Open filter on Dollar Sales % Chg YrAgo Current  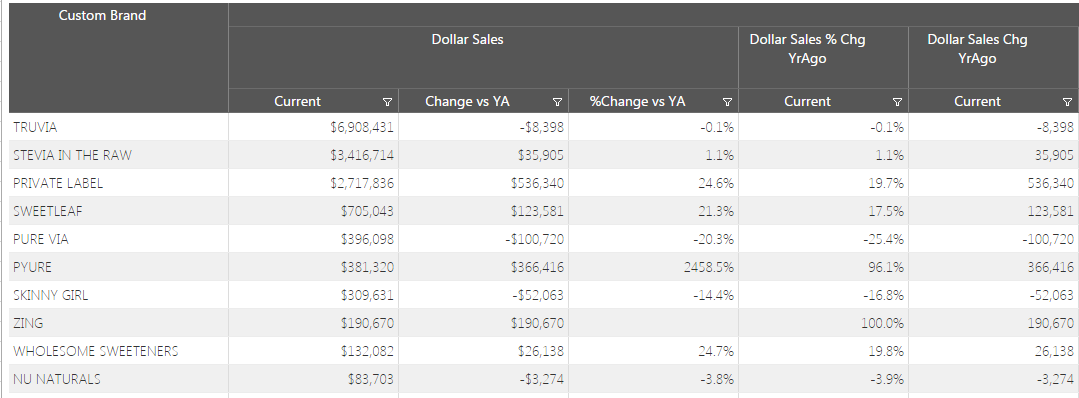897,102
